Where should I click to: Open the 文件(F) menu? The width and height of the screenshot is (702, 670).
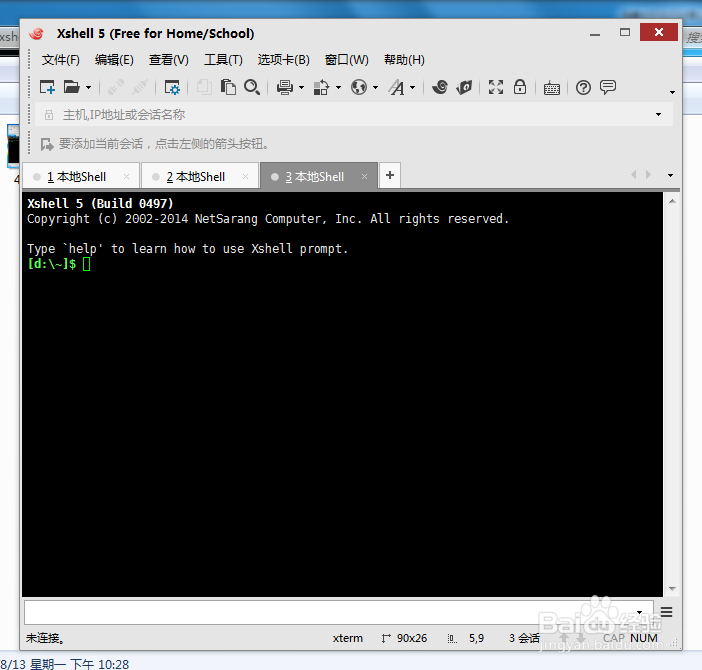point(61,60)
